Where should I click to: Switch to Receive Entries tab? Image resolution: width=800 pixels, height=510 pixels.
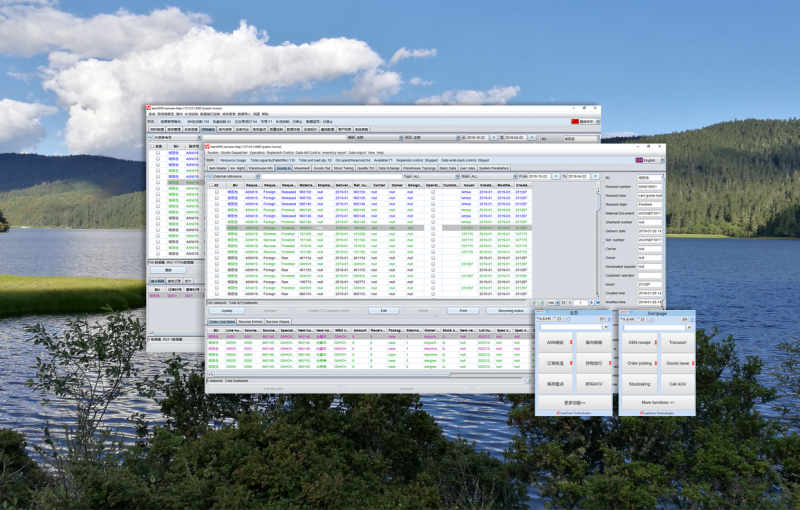251,322
